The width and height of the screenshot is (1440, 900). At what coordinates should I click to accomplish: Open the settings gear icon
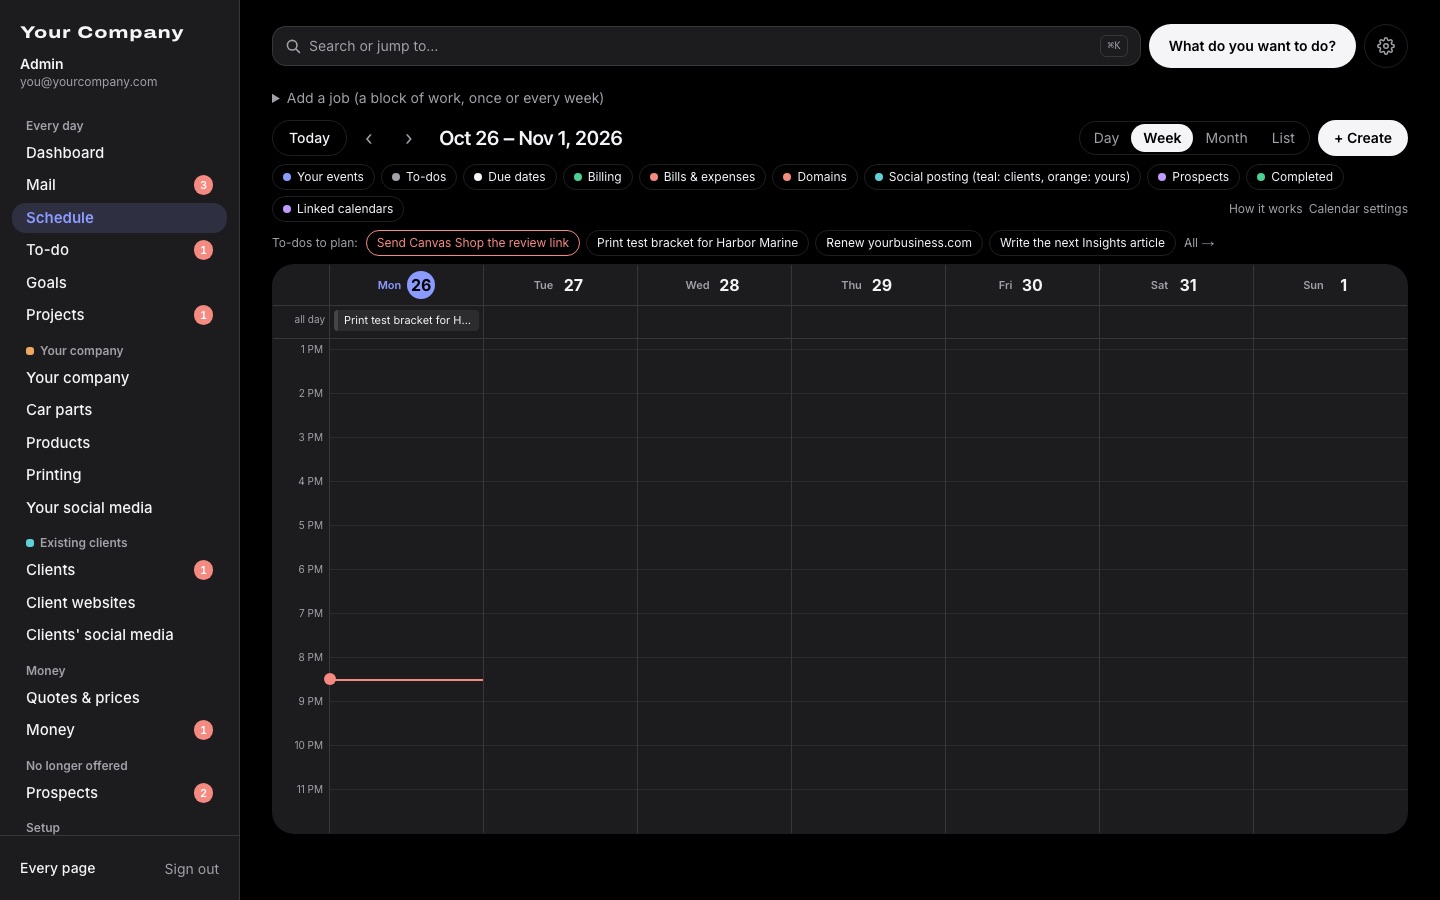1386,46
